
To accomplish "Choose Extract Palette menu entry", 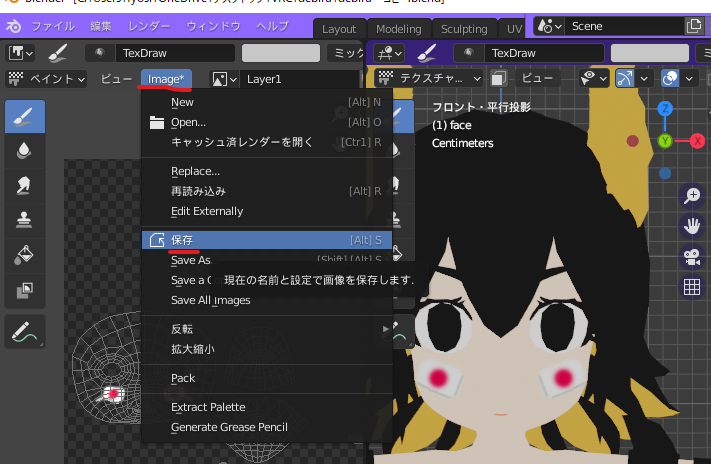I will (267, 407).
